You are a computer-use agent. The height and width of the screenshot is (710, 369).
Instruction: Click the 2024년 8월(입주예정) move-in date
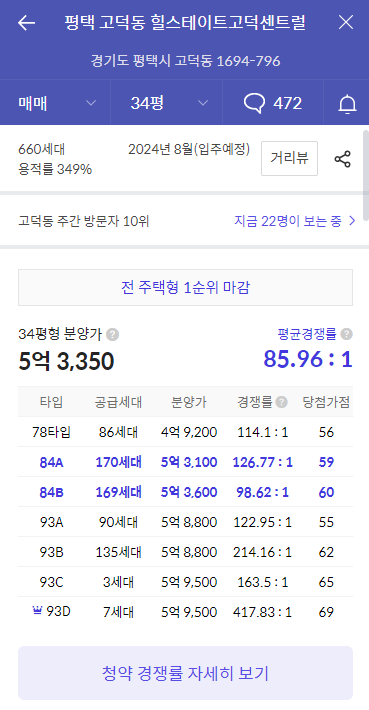[189, 149]
